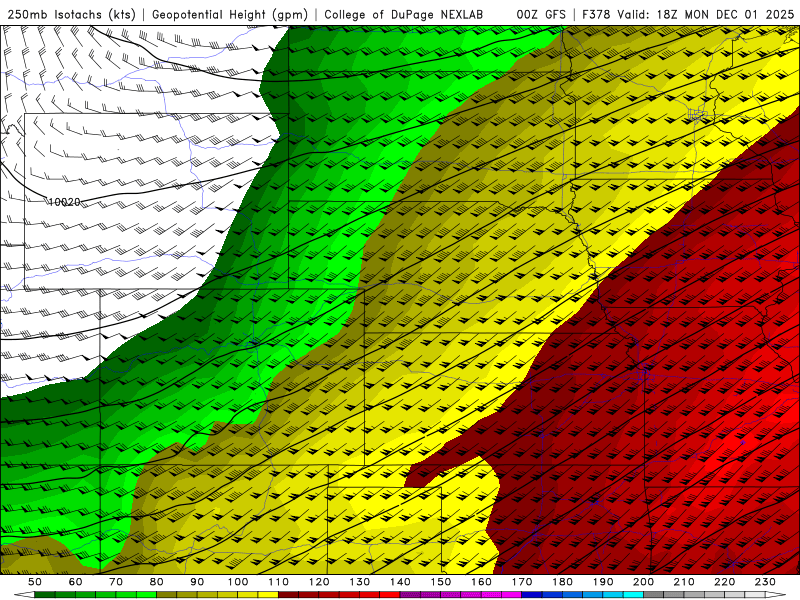This screenshot has height=600, width=800.
Task: Click the '220' colorbar tick label
Action: 725,582
